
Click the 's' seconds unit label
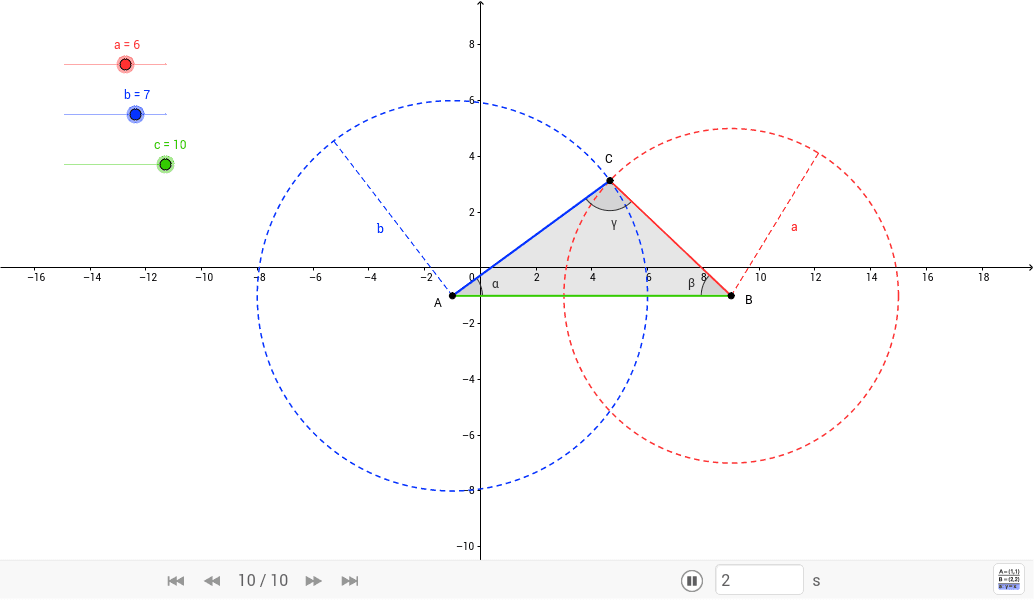(x=817, y=581)
